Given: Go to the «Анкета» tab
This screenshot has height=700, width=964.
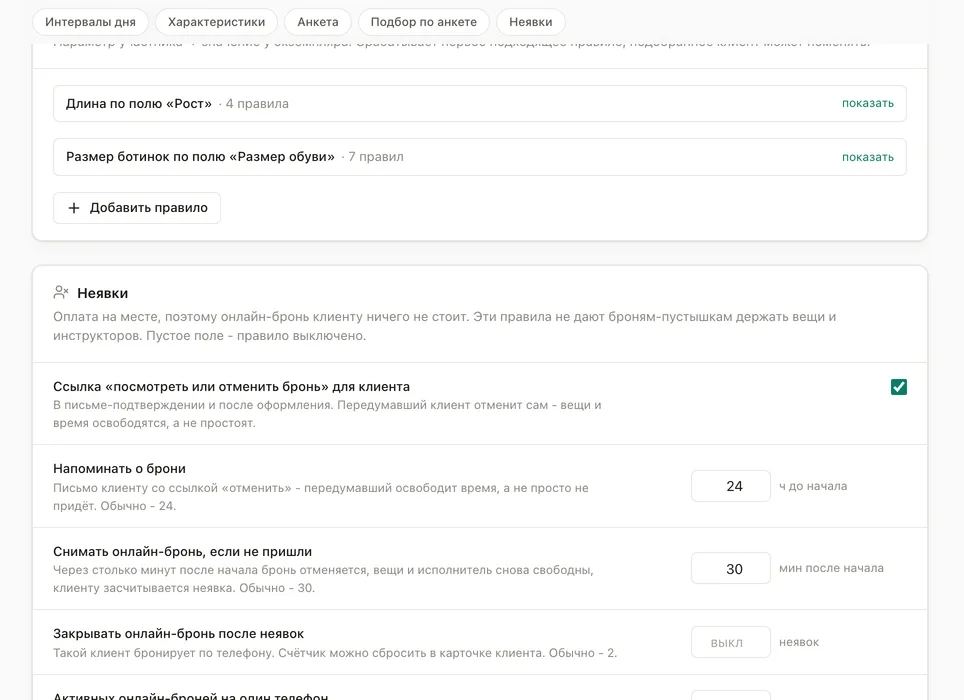Looking at the screenshot, I should 318,22.
